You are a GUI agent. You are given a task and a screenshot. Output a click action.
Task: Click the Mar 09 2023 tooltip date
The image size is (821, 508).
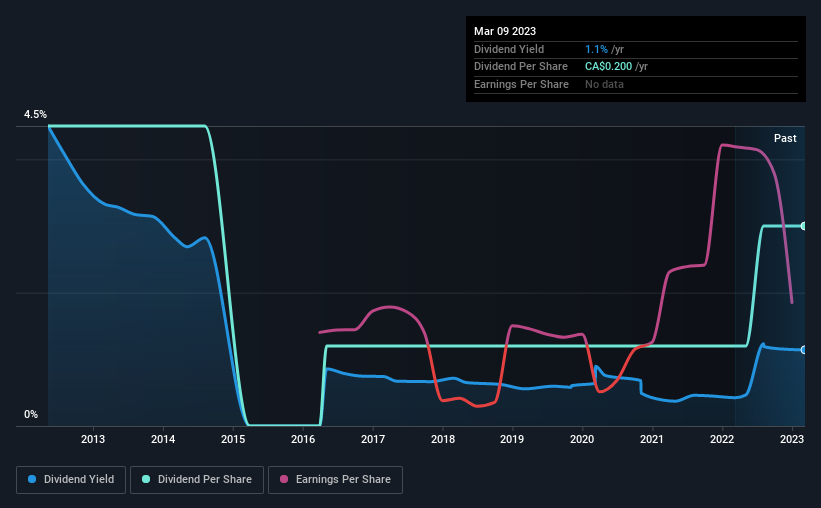(505, 31)
